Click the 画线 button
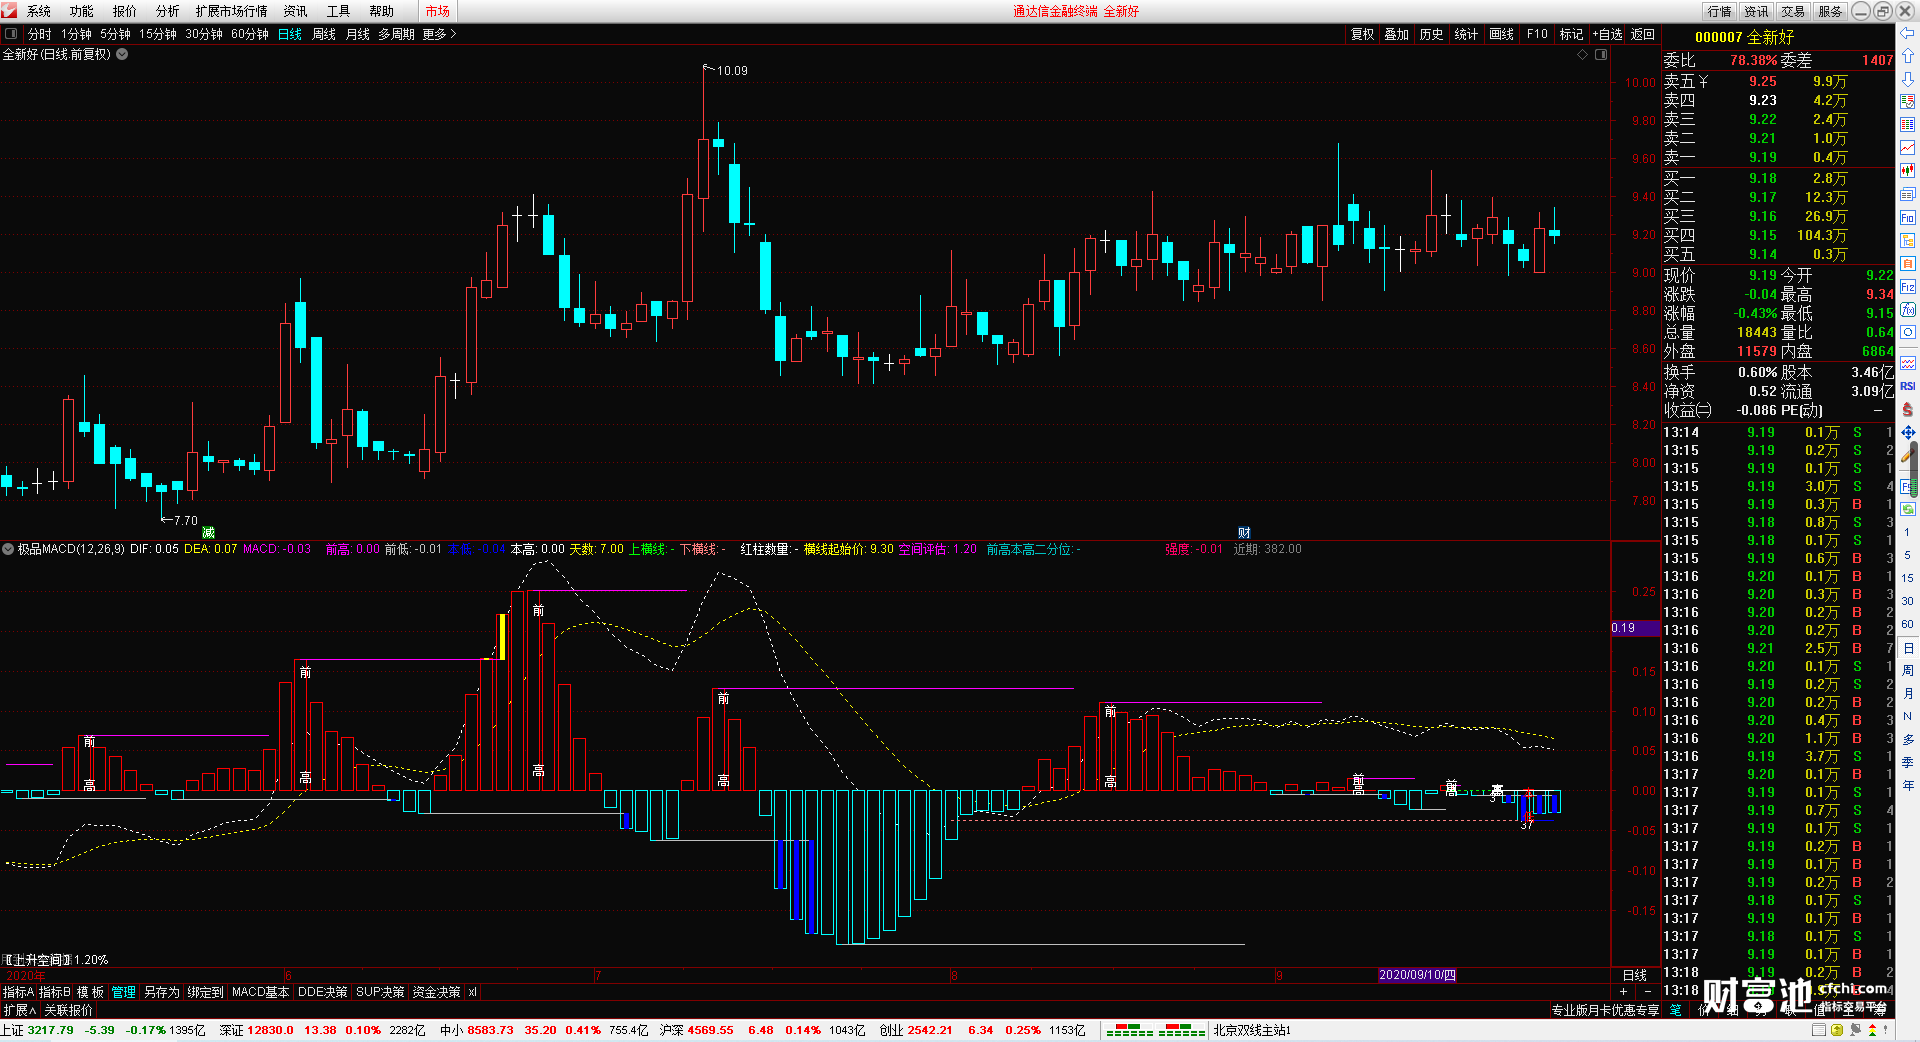The height and width of the screenshot is (1042, 1920). [x=1501, y=34]
